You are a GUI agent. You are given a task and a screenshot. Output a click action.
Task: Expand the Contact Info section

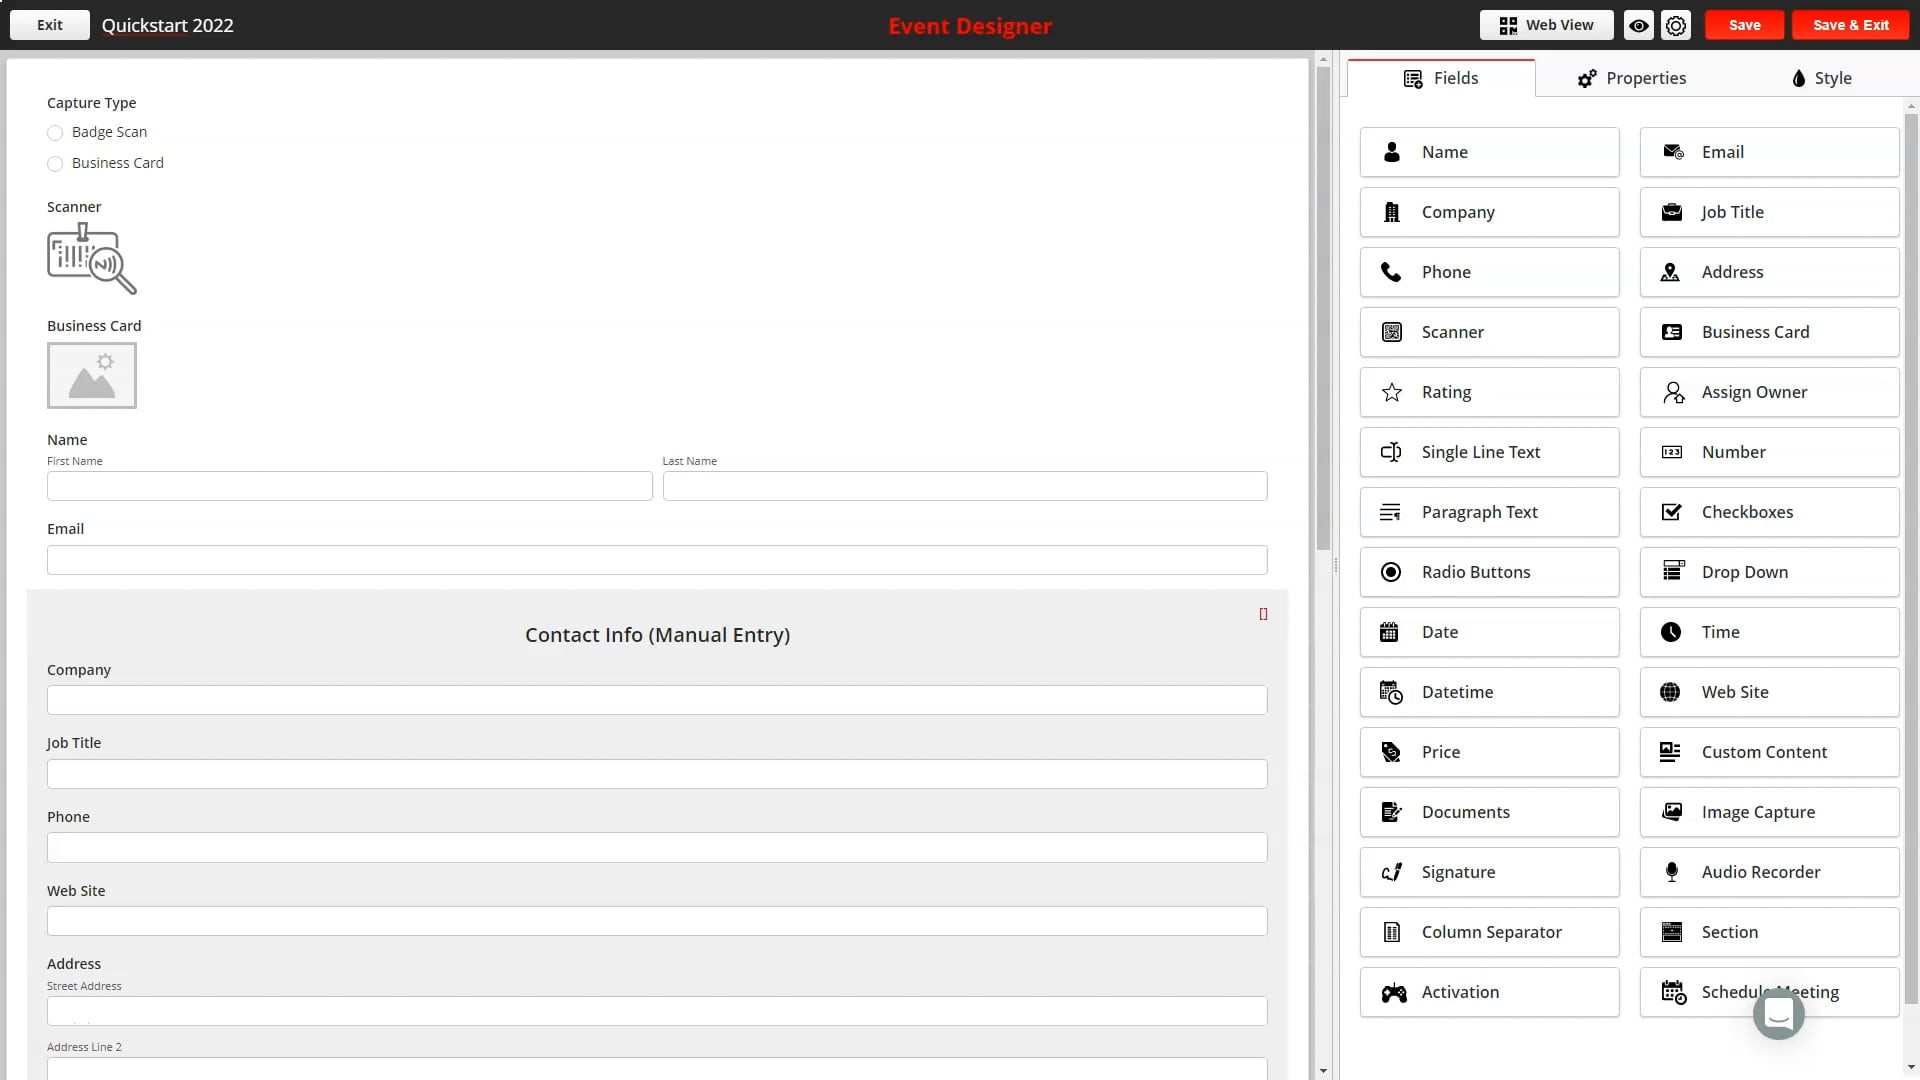1263,615
